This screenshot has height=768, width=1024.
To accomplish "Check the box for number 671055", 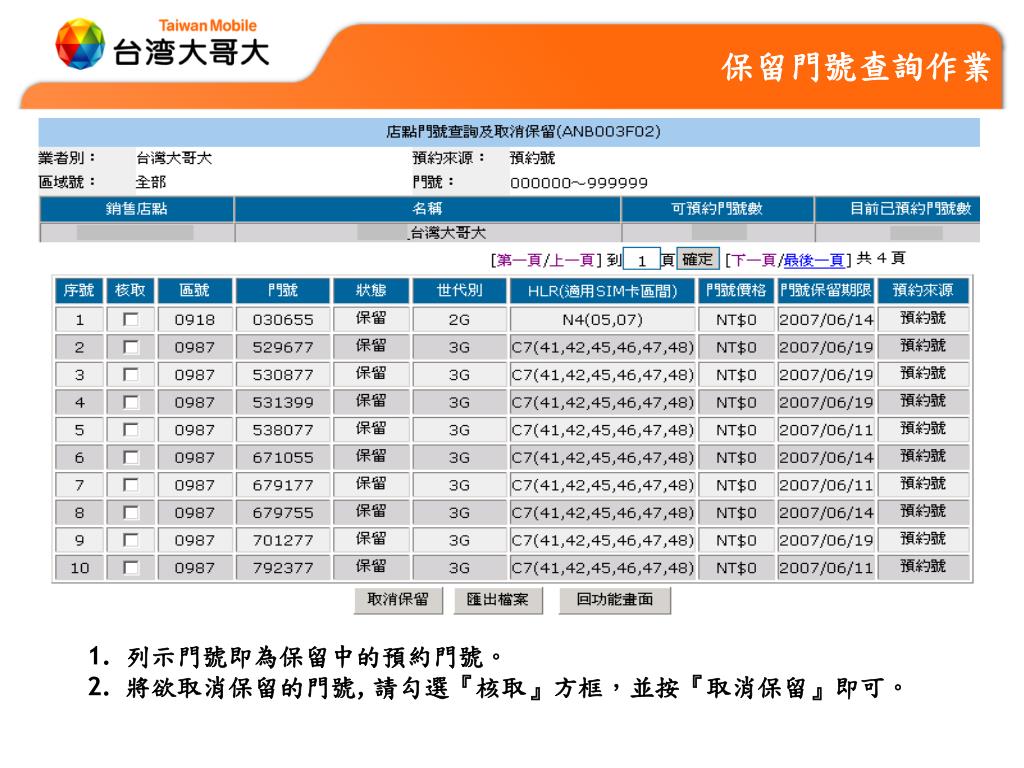I will tap(131, 457).
